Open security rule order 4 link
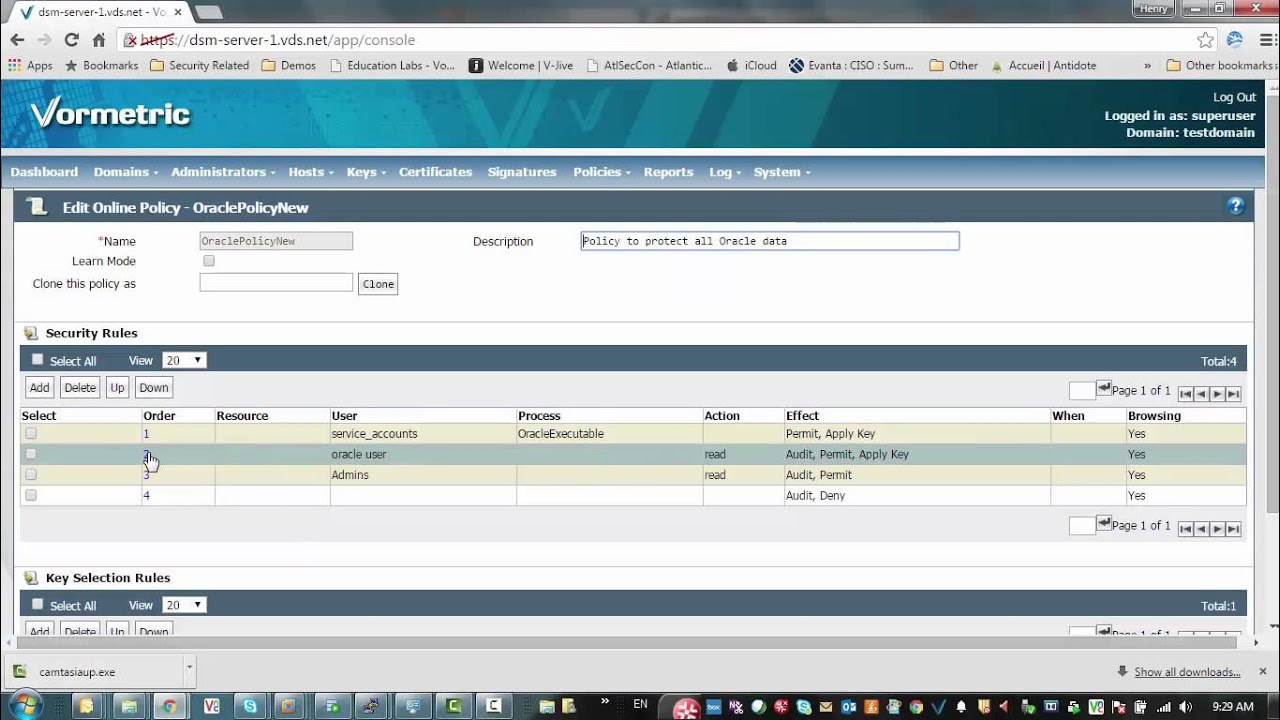The image size is (1280, 720). 146,495
